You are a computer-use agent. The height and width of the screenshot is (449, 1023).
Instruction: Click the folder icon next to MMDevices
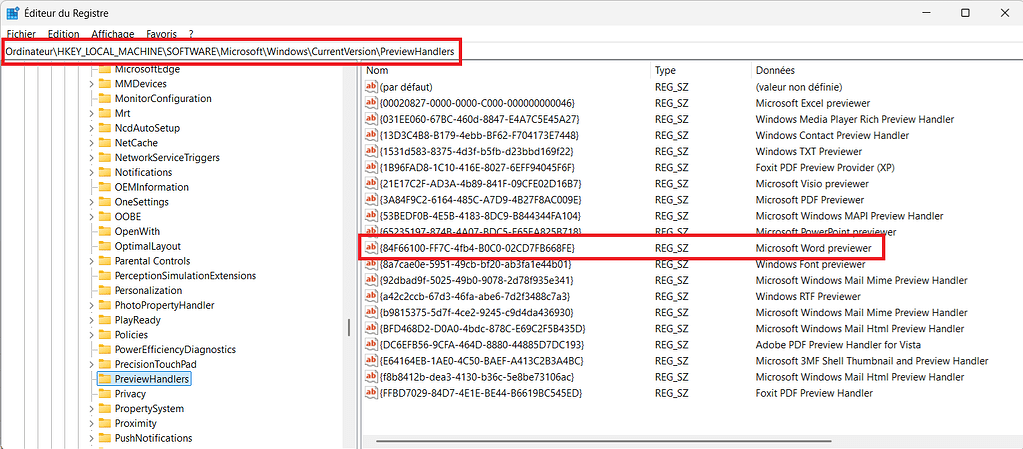(x=104, y=84)
